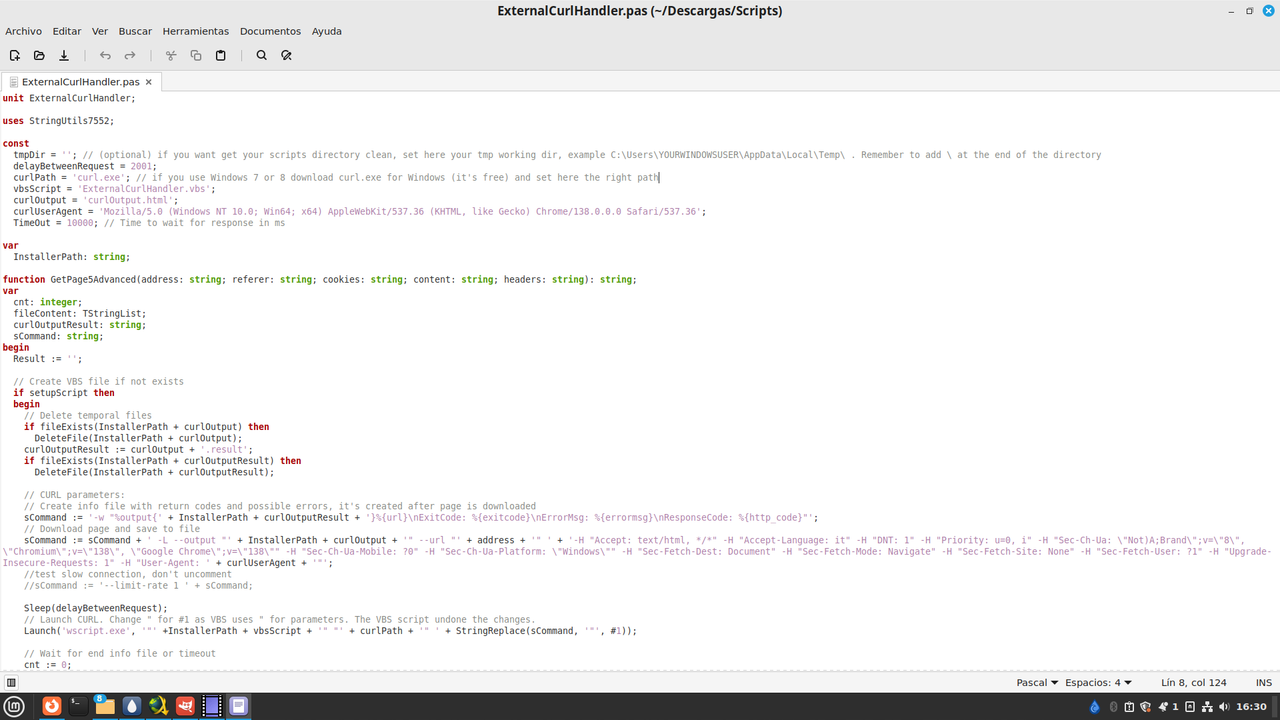Select the ExternalCurlHandler.pas document tab

80,82
